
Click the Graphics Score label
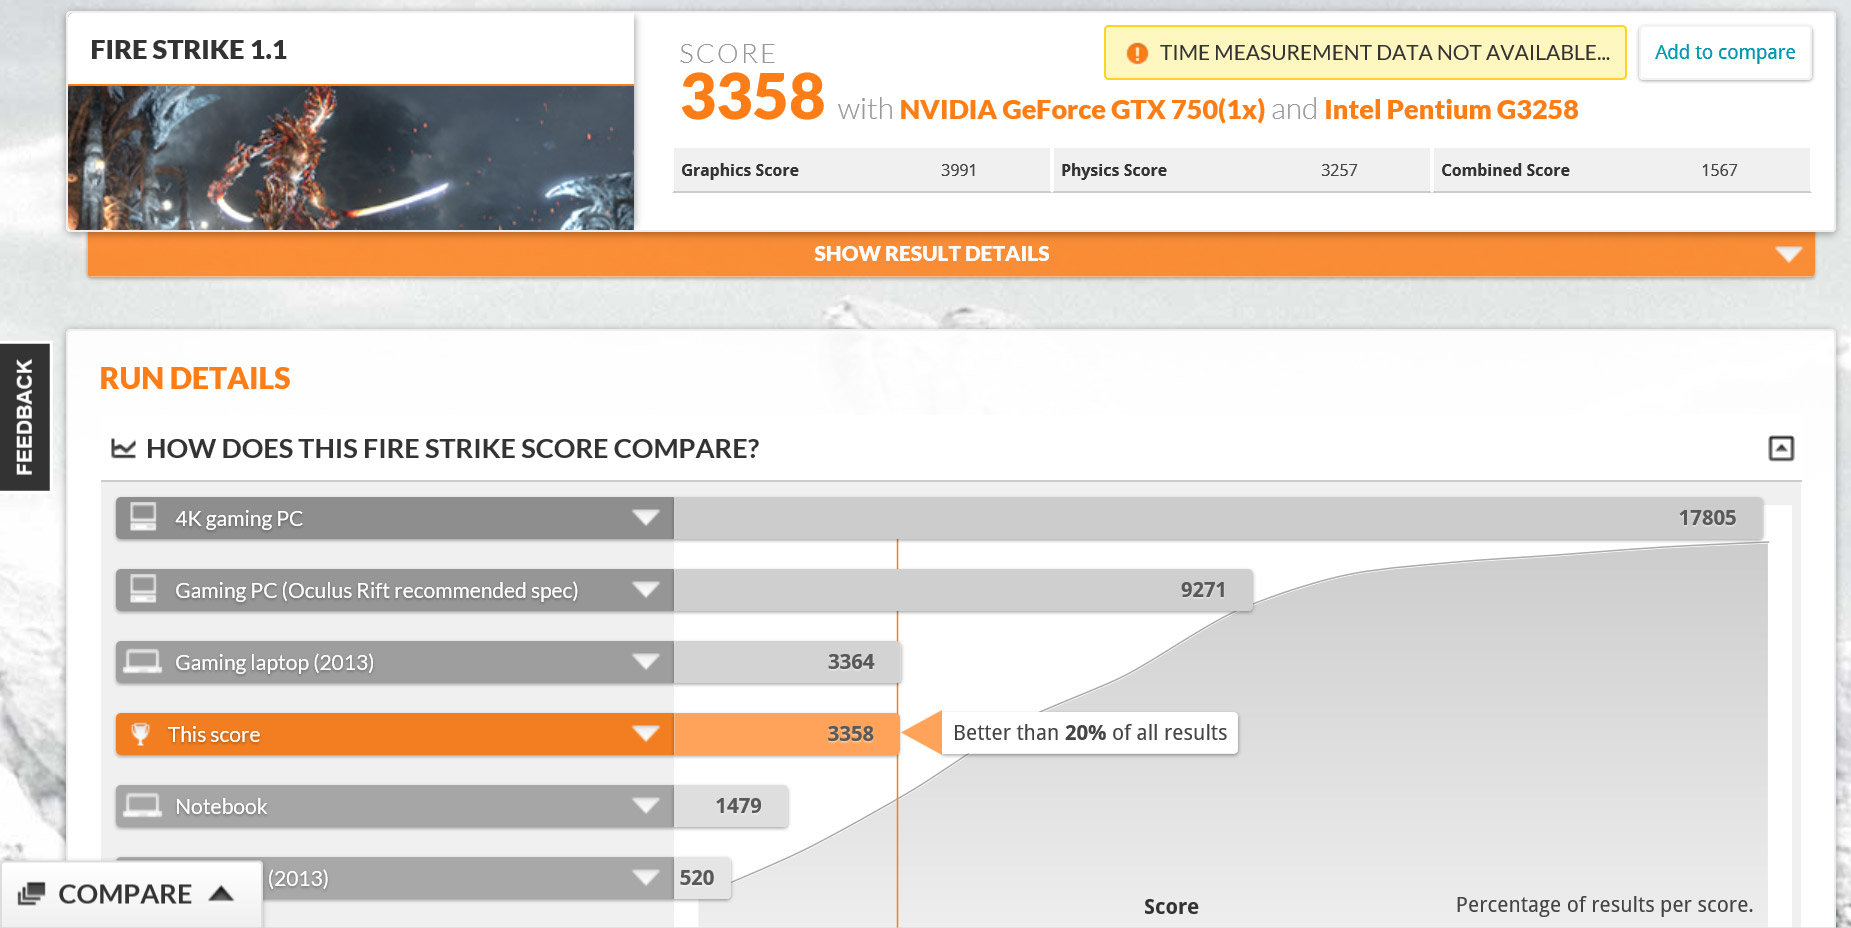point(740,170)
